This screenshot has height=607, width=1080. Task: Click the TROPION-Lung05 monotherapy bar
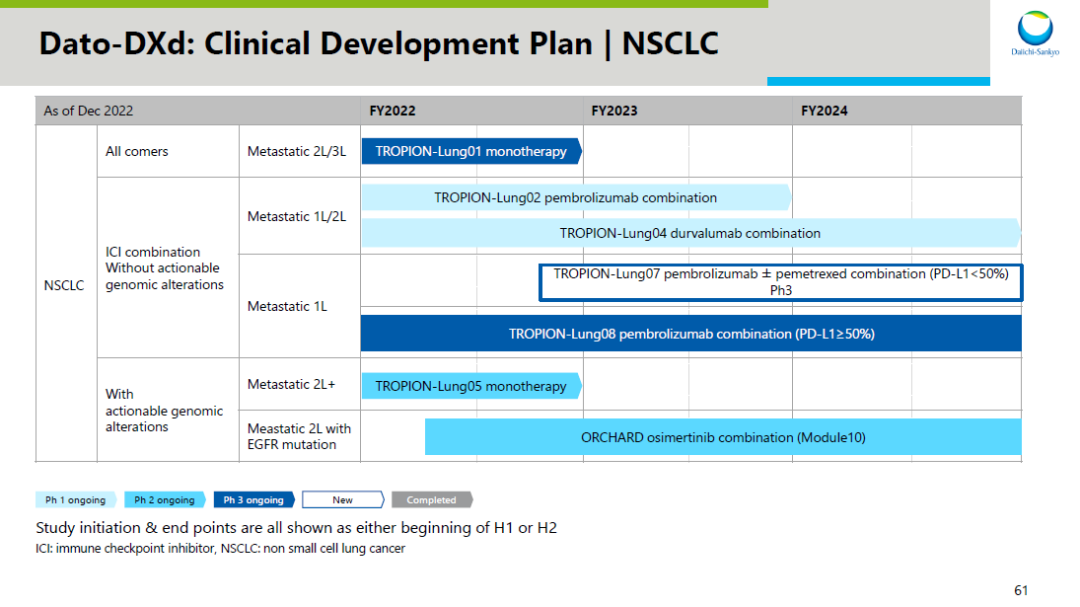point(470,386)
